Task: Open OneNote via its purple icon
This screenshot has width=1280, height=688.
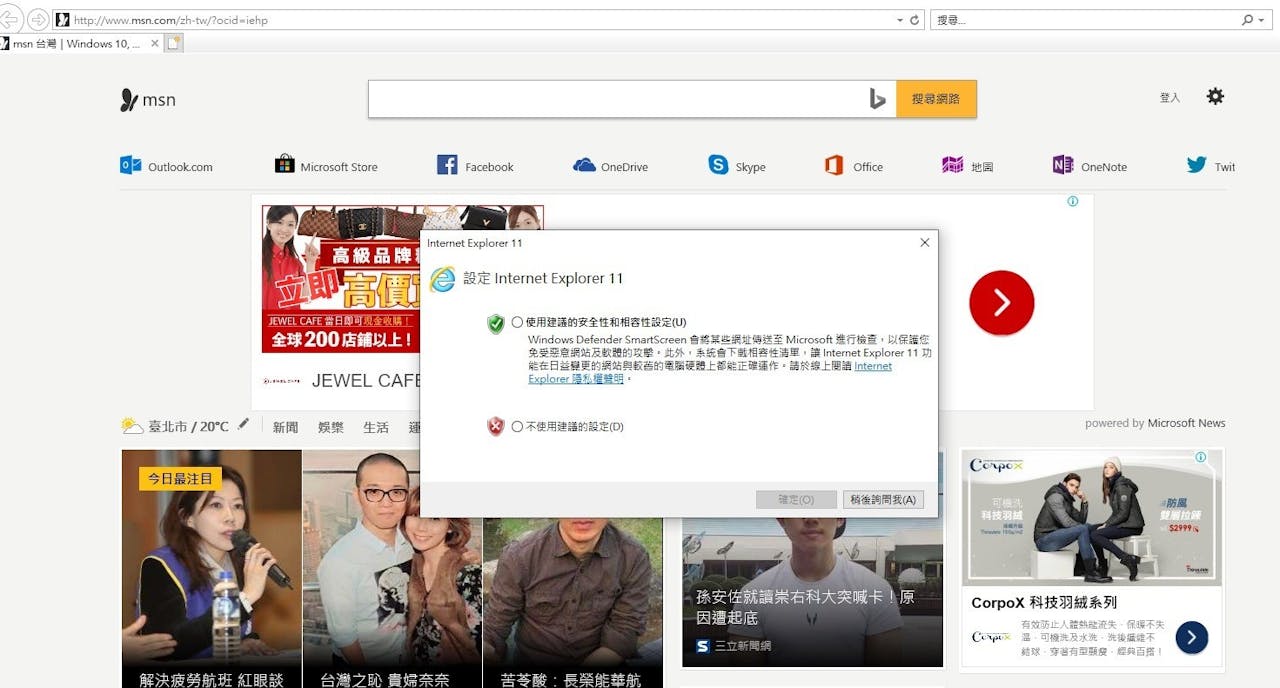Action: point(1063,166)
